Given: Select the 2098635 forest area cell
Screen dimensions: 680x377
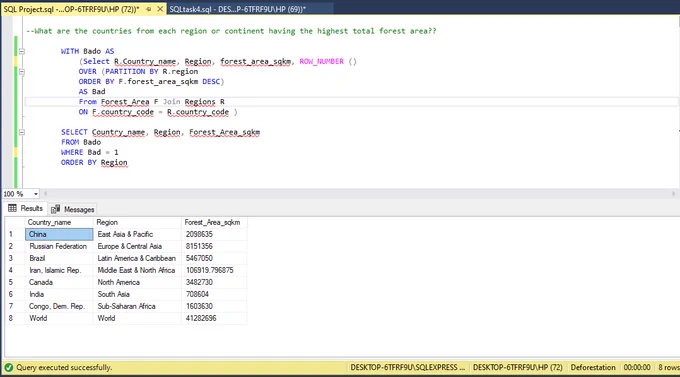Looking at the screenshot, I should (214, 234).
